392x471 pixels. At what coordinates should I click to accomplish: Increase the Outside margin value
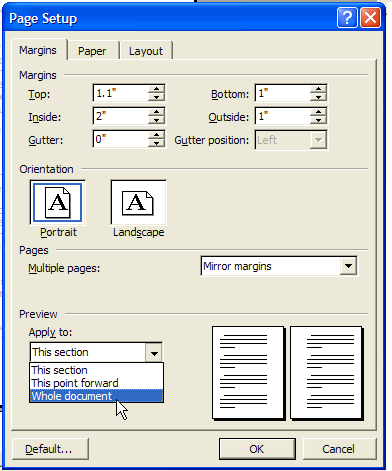pyautogui.click(x=318, y=112)
